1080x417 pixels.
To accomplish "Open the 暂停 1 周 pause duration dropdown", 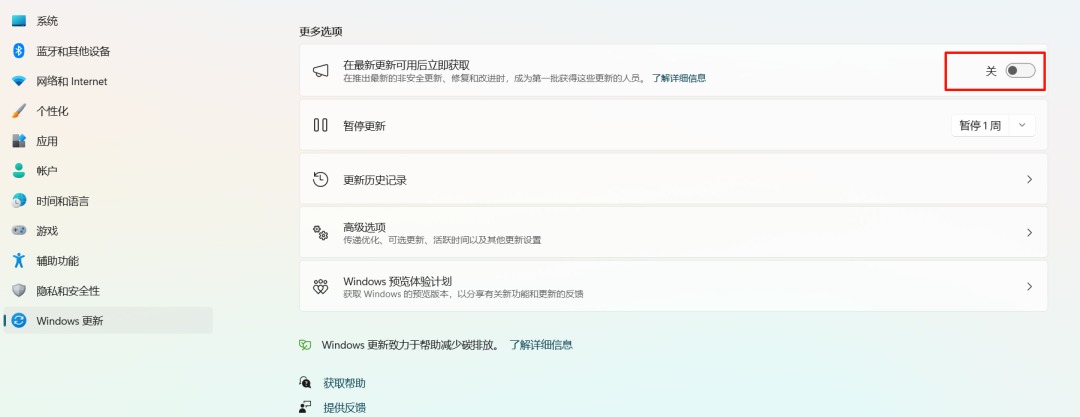I will (x=993, y=125).
